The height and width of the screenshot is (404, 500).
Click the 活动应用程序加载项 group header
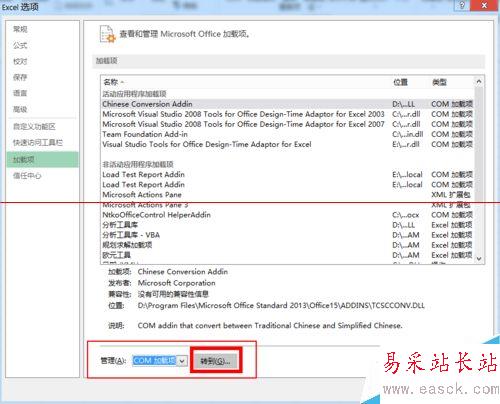coord(134,94)
